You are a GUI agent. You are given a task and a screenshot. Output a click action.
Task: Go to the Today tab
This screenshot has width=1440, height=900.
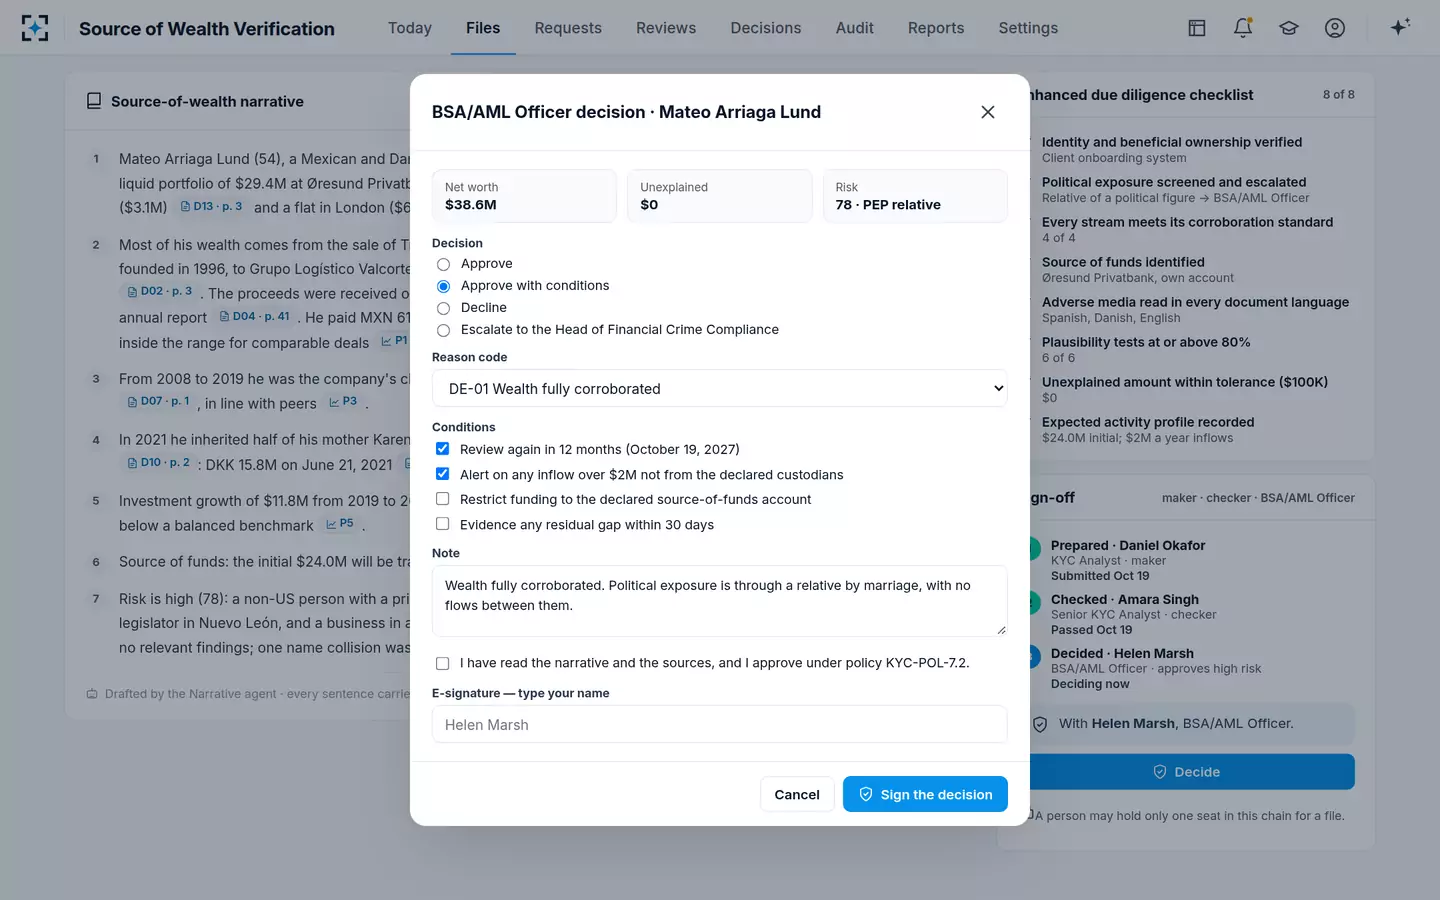click(x=410, y=28)
